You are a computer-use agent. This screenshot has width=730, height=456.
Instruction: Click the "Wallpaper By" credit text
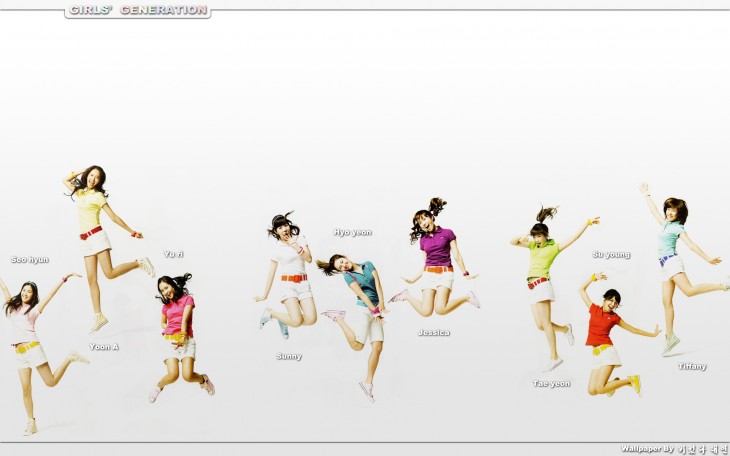pyautogui.click(x=647, y=449)
